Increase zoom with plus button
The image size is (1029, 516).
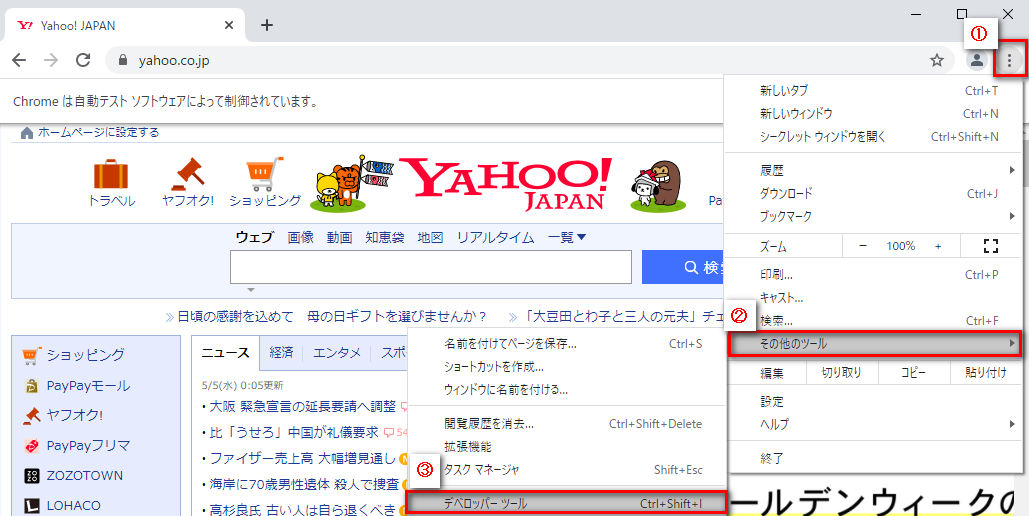[x=938, y=246]
